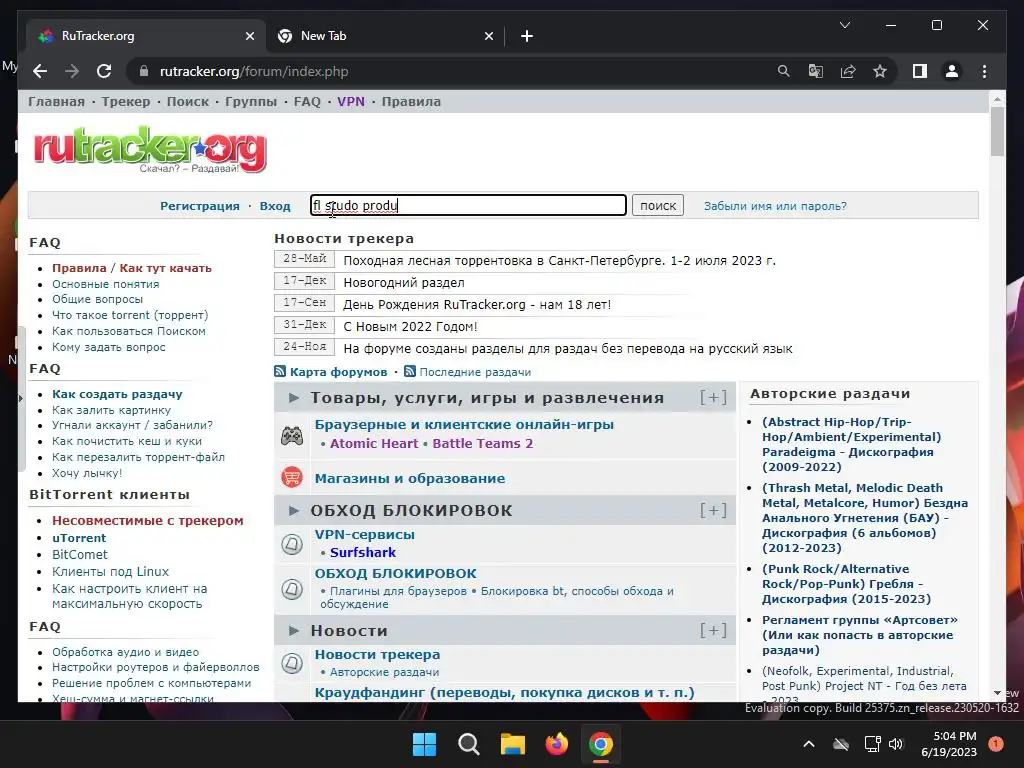
Task: Open FAQ in the top menu
Action: click(x=307, y=102)
